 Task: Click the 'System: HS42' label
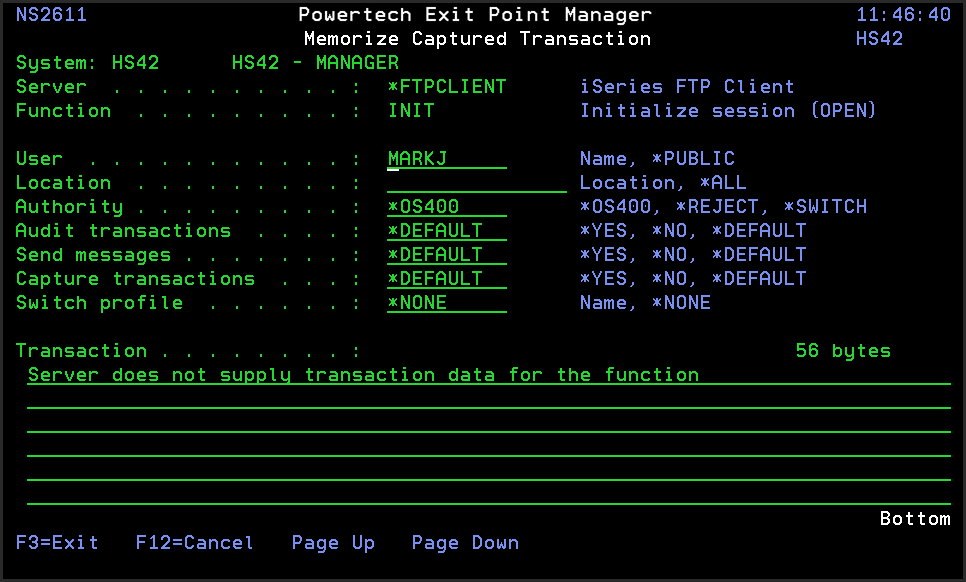coord(87,63)
